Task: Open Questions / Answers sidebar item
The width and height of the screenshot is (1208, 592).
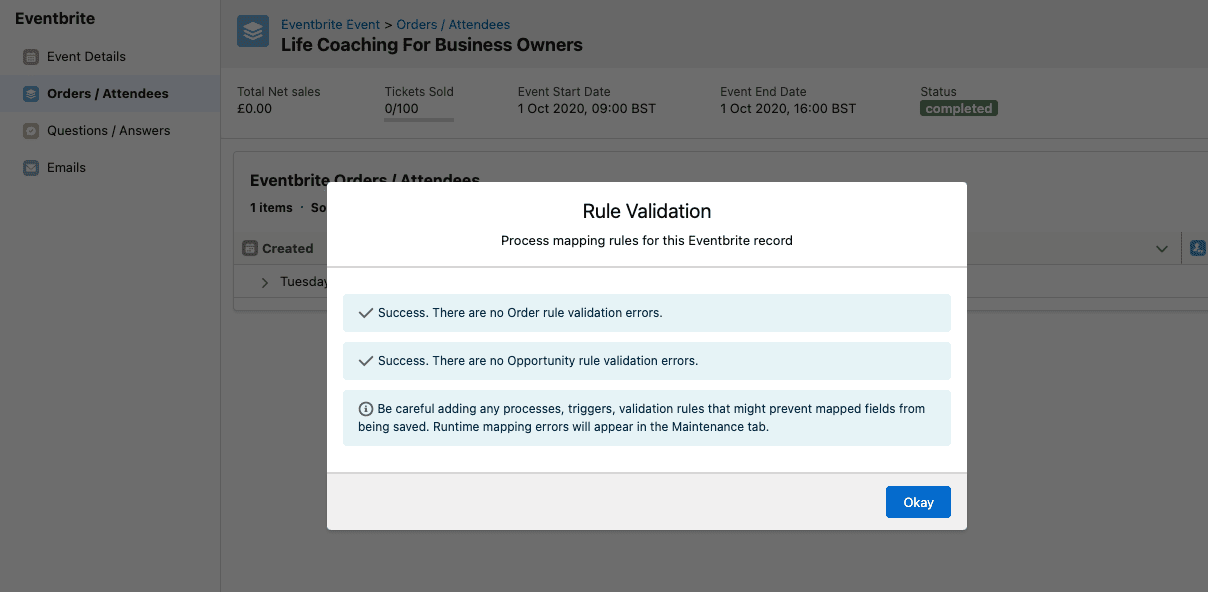Action: point(109,131)
